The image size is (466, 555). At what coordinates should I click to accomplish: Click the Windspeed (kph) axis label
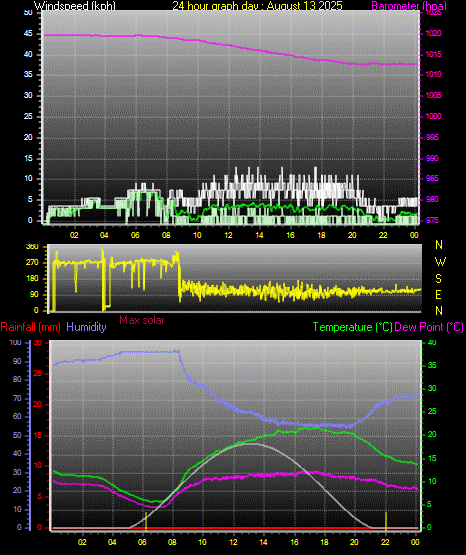click(75, 5)
